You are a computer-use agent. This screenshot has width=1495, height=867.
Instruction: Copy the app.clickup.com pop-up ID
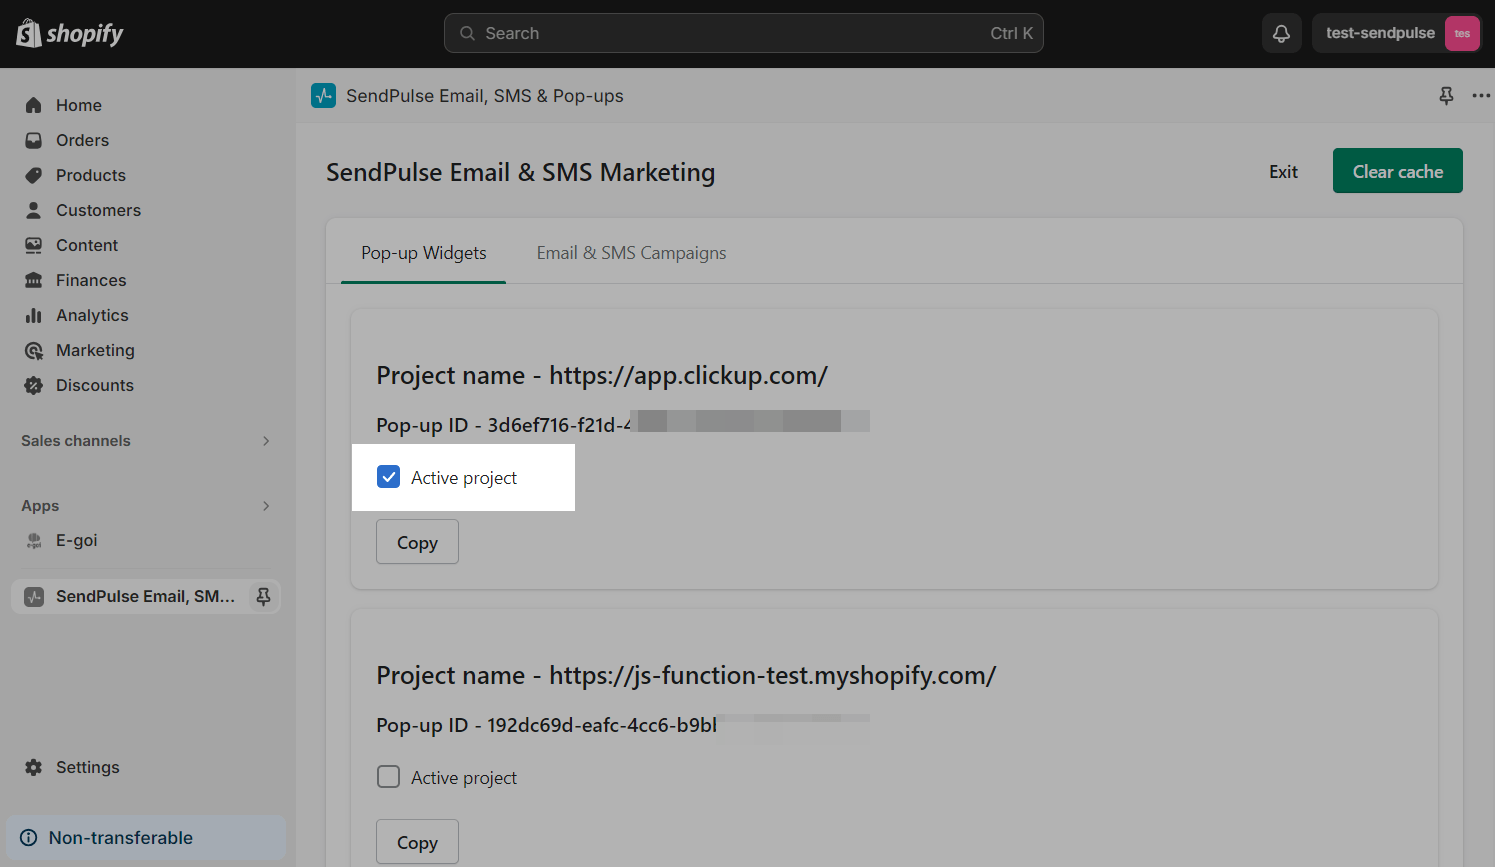pos(417,542)
